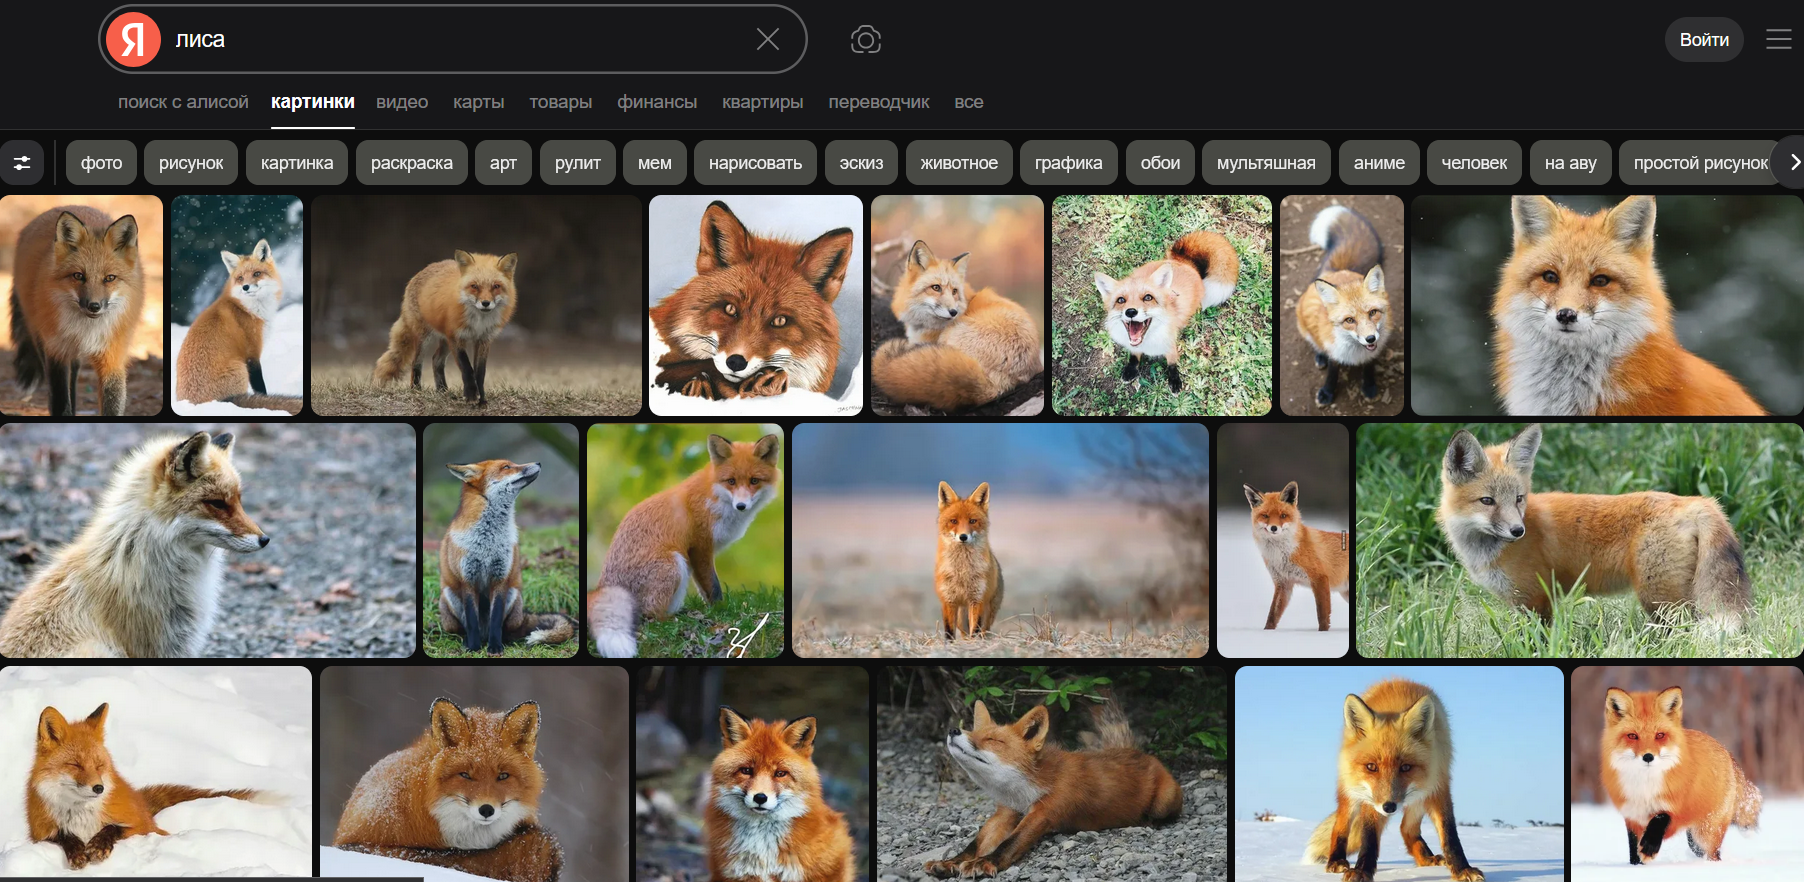
Task: Choose the на аву filter chip
Action: point(1570,162)
